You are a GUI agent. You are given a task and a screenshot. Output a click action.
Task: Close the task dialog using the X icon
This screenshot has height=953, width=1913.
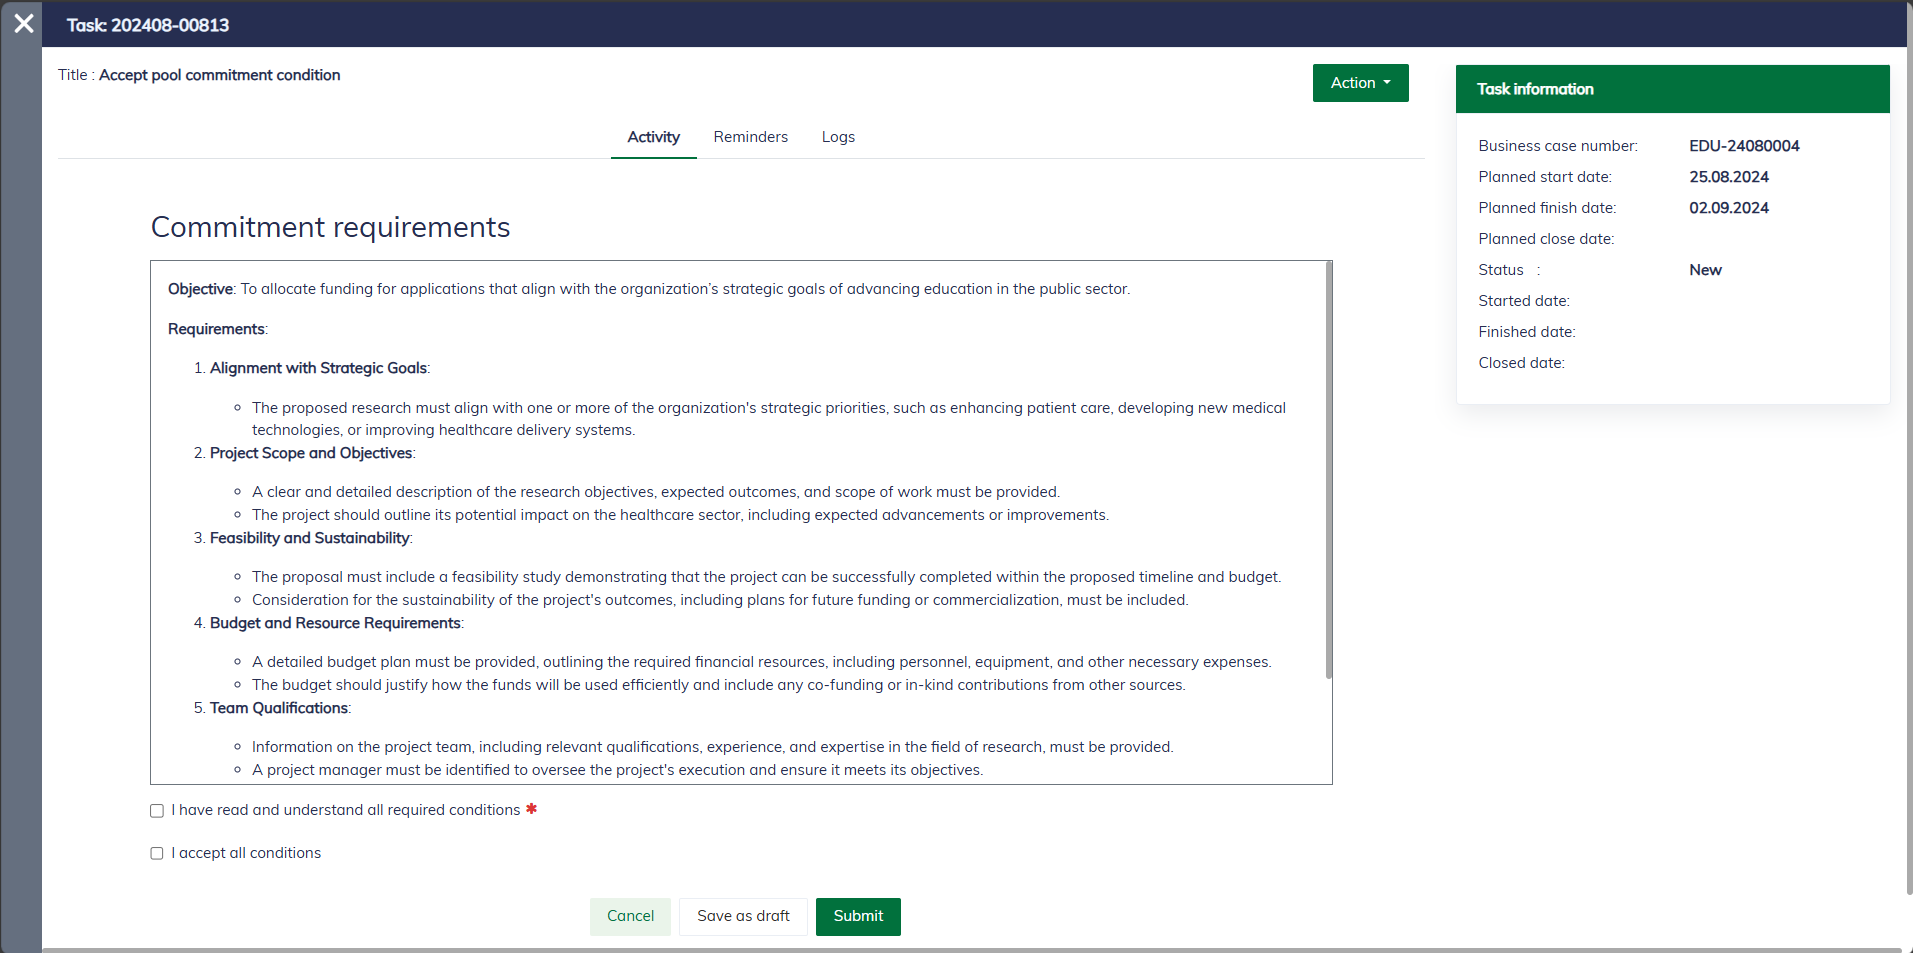pyautogui.click(x=23, y=23)
